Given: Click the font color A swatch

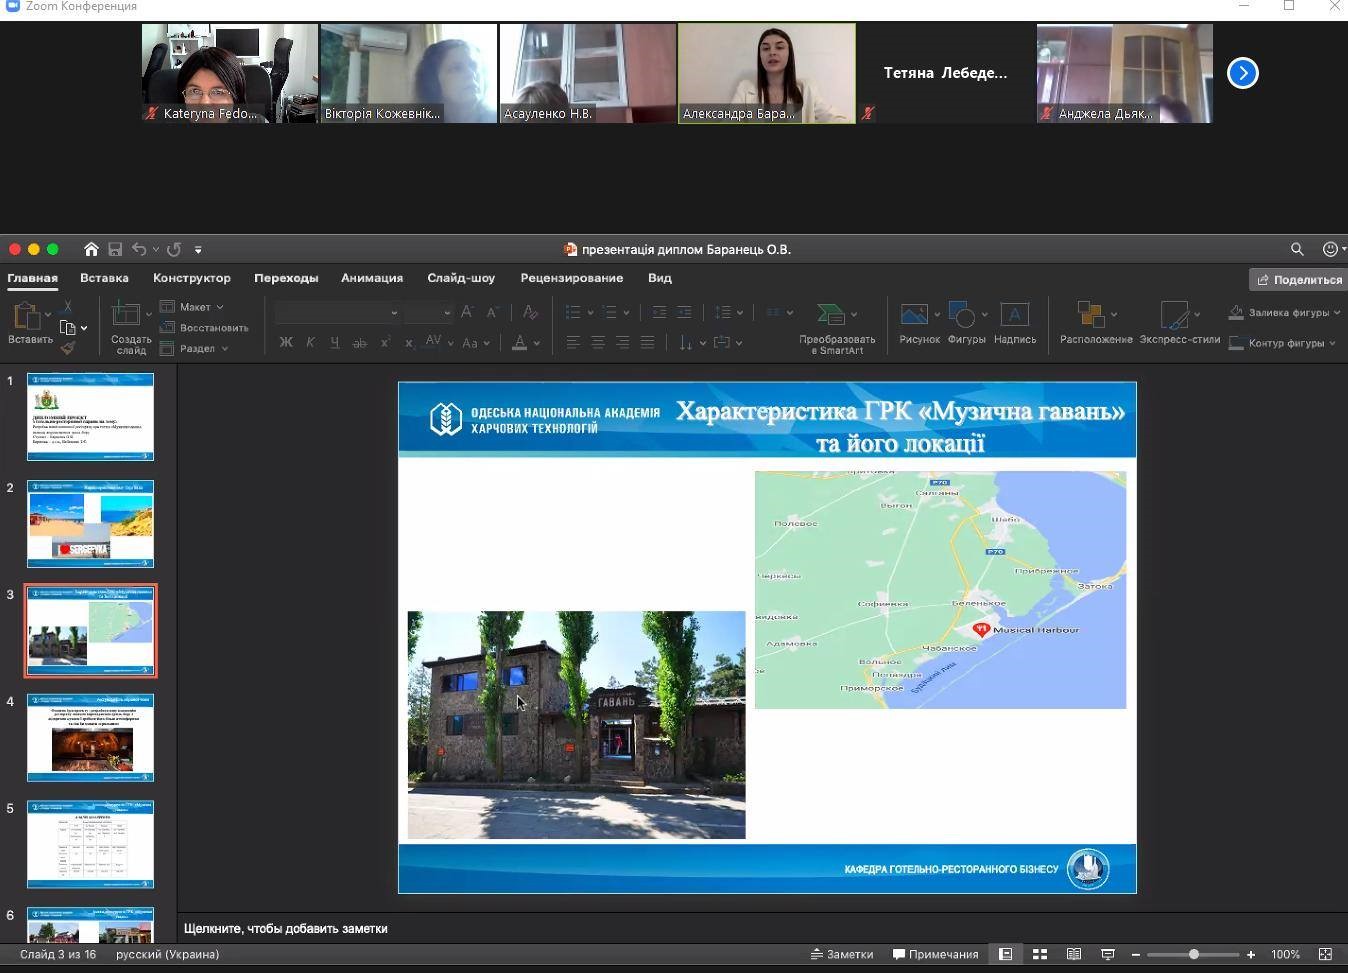Looking at the screenshot, I should (519, 342).
